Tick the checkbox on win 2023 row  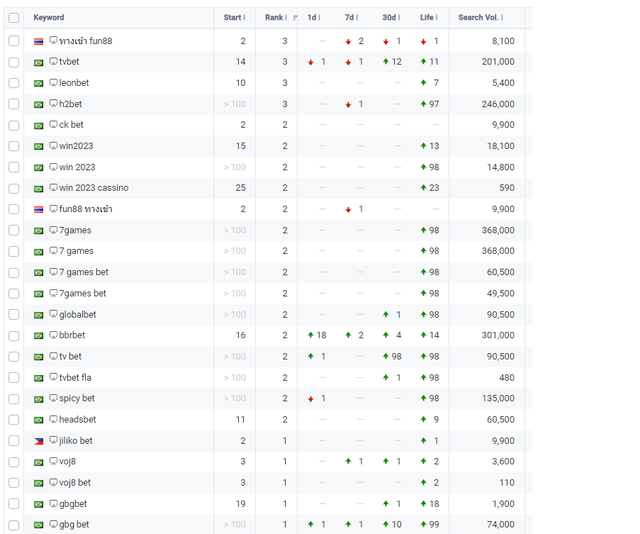[x=13, y=167]
